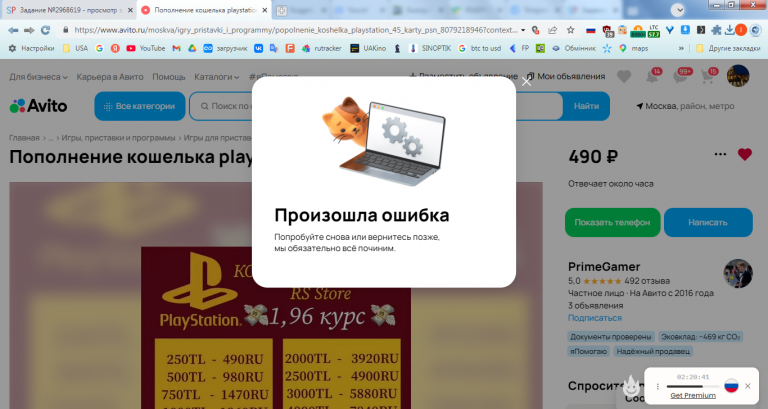This screenshot has width=768, height=409.
Task: Go forward in browser history
Action: [29, 30]
